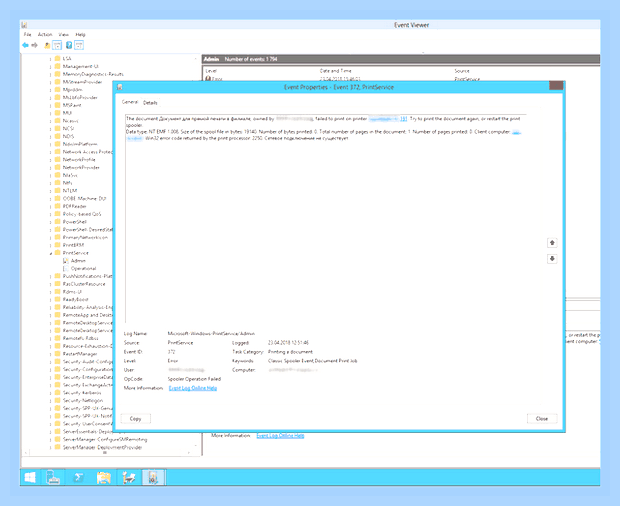Collapse the PrintService tree node
Viewport: 620px width, 506px height.
(x=51, y=253)
